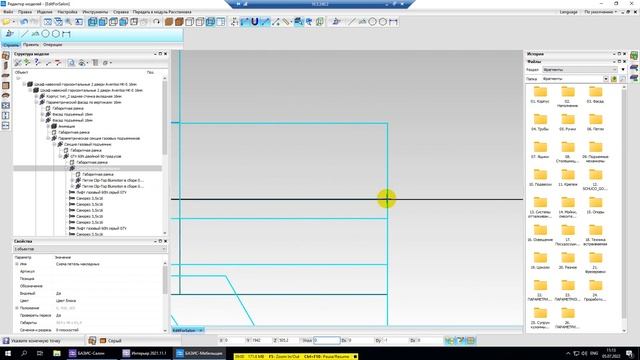The height and width of the screenshot is (360, 640).
Task: Switch to Интерьер 2021.11.1 in the taskbar
Action: 146,353
